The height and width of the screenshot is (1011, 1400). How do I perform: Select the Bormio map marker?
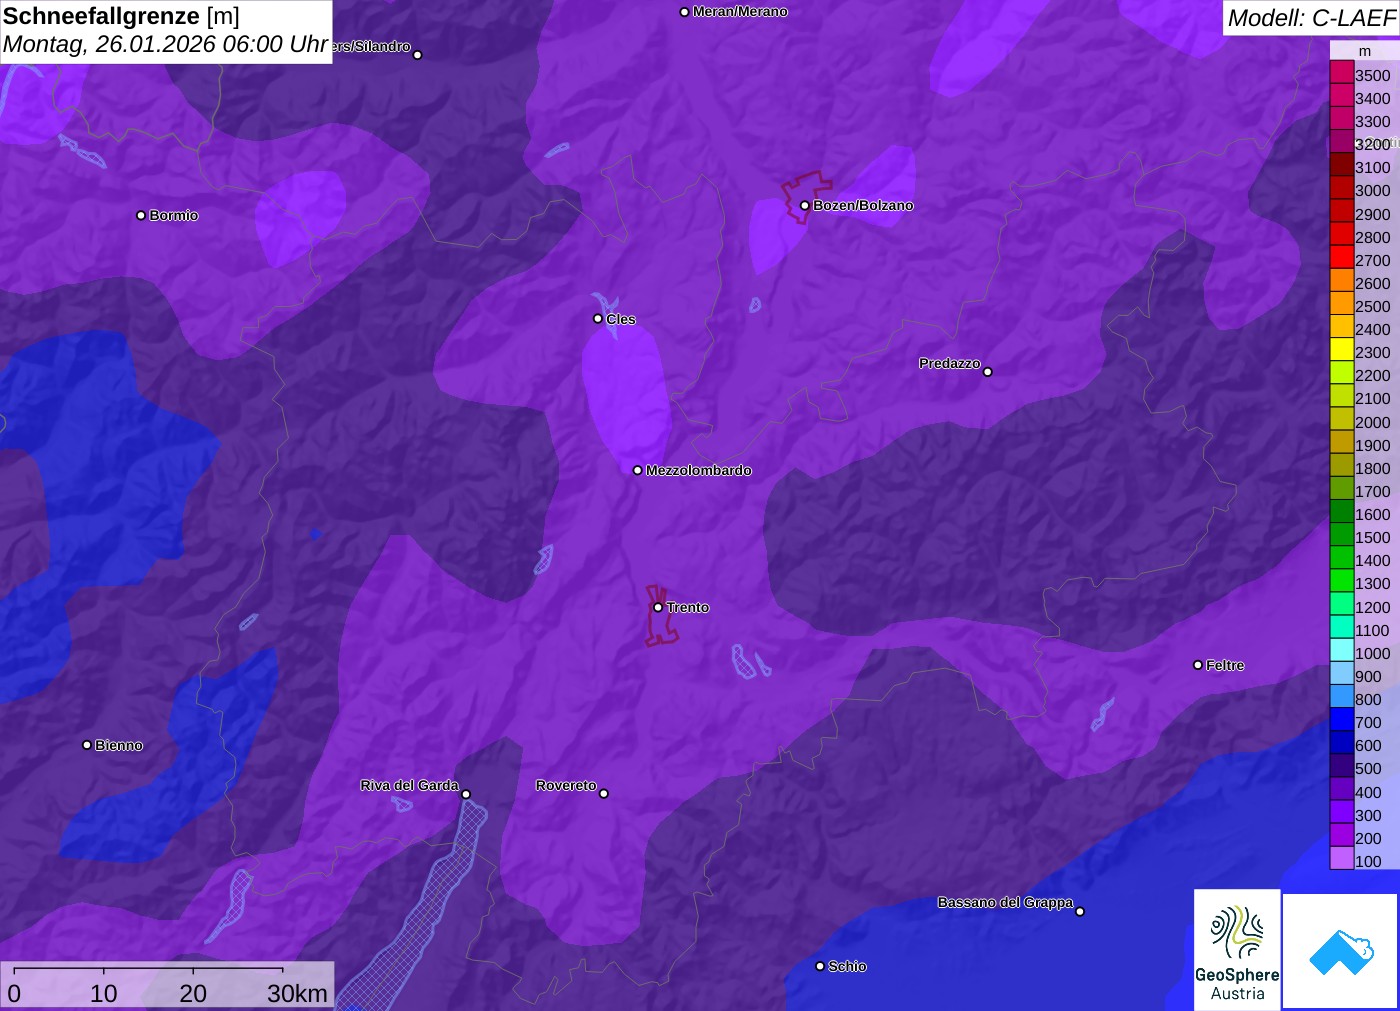click(141, 216)
